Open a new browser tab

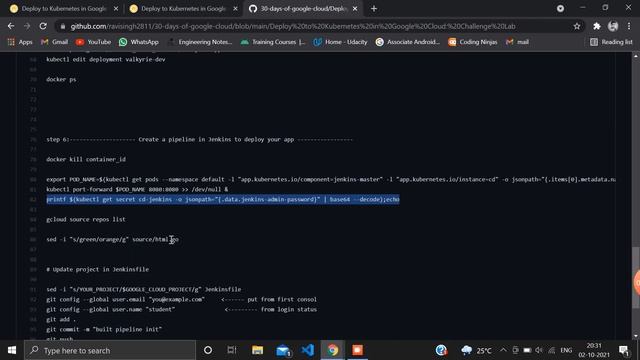point(374,9)
